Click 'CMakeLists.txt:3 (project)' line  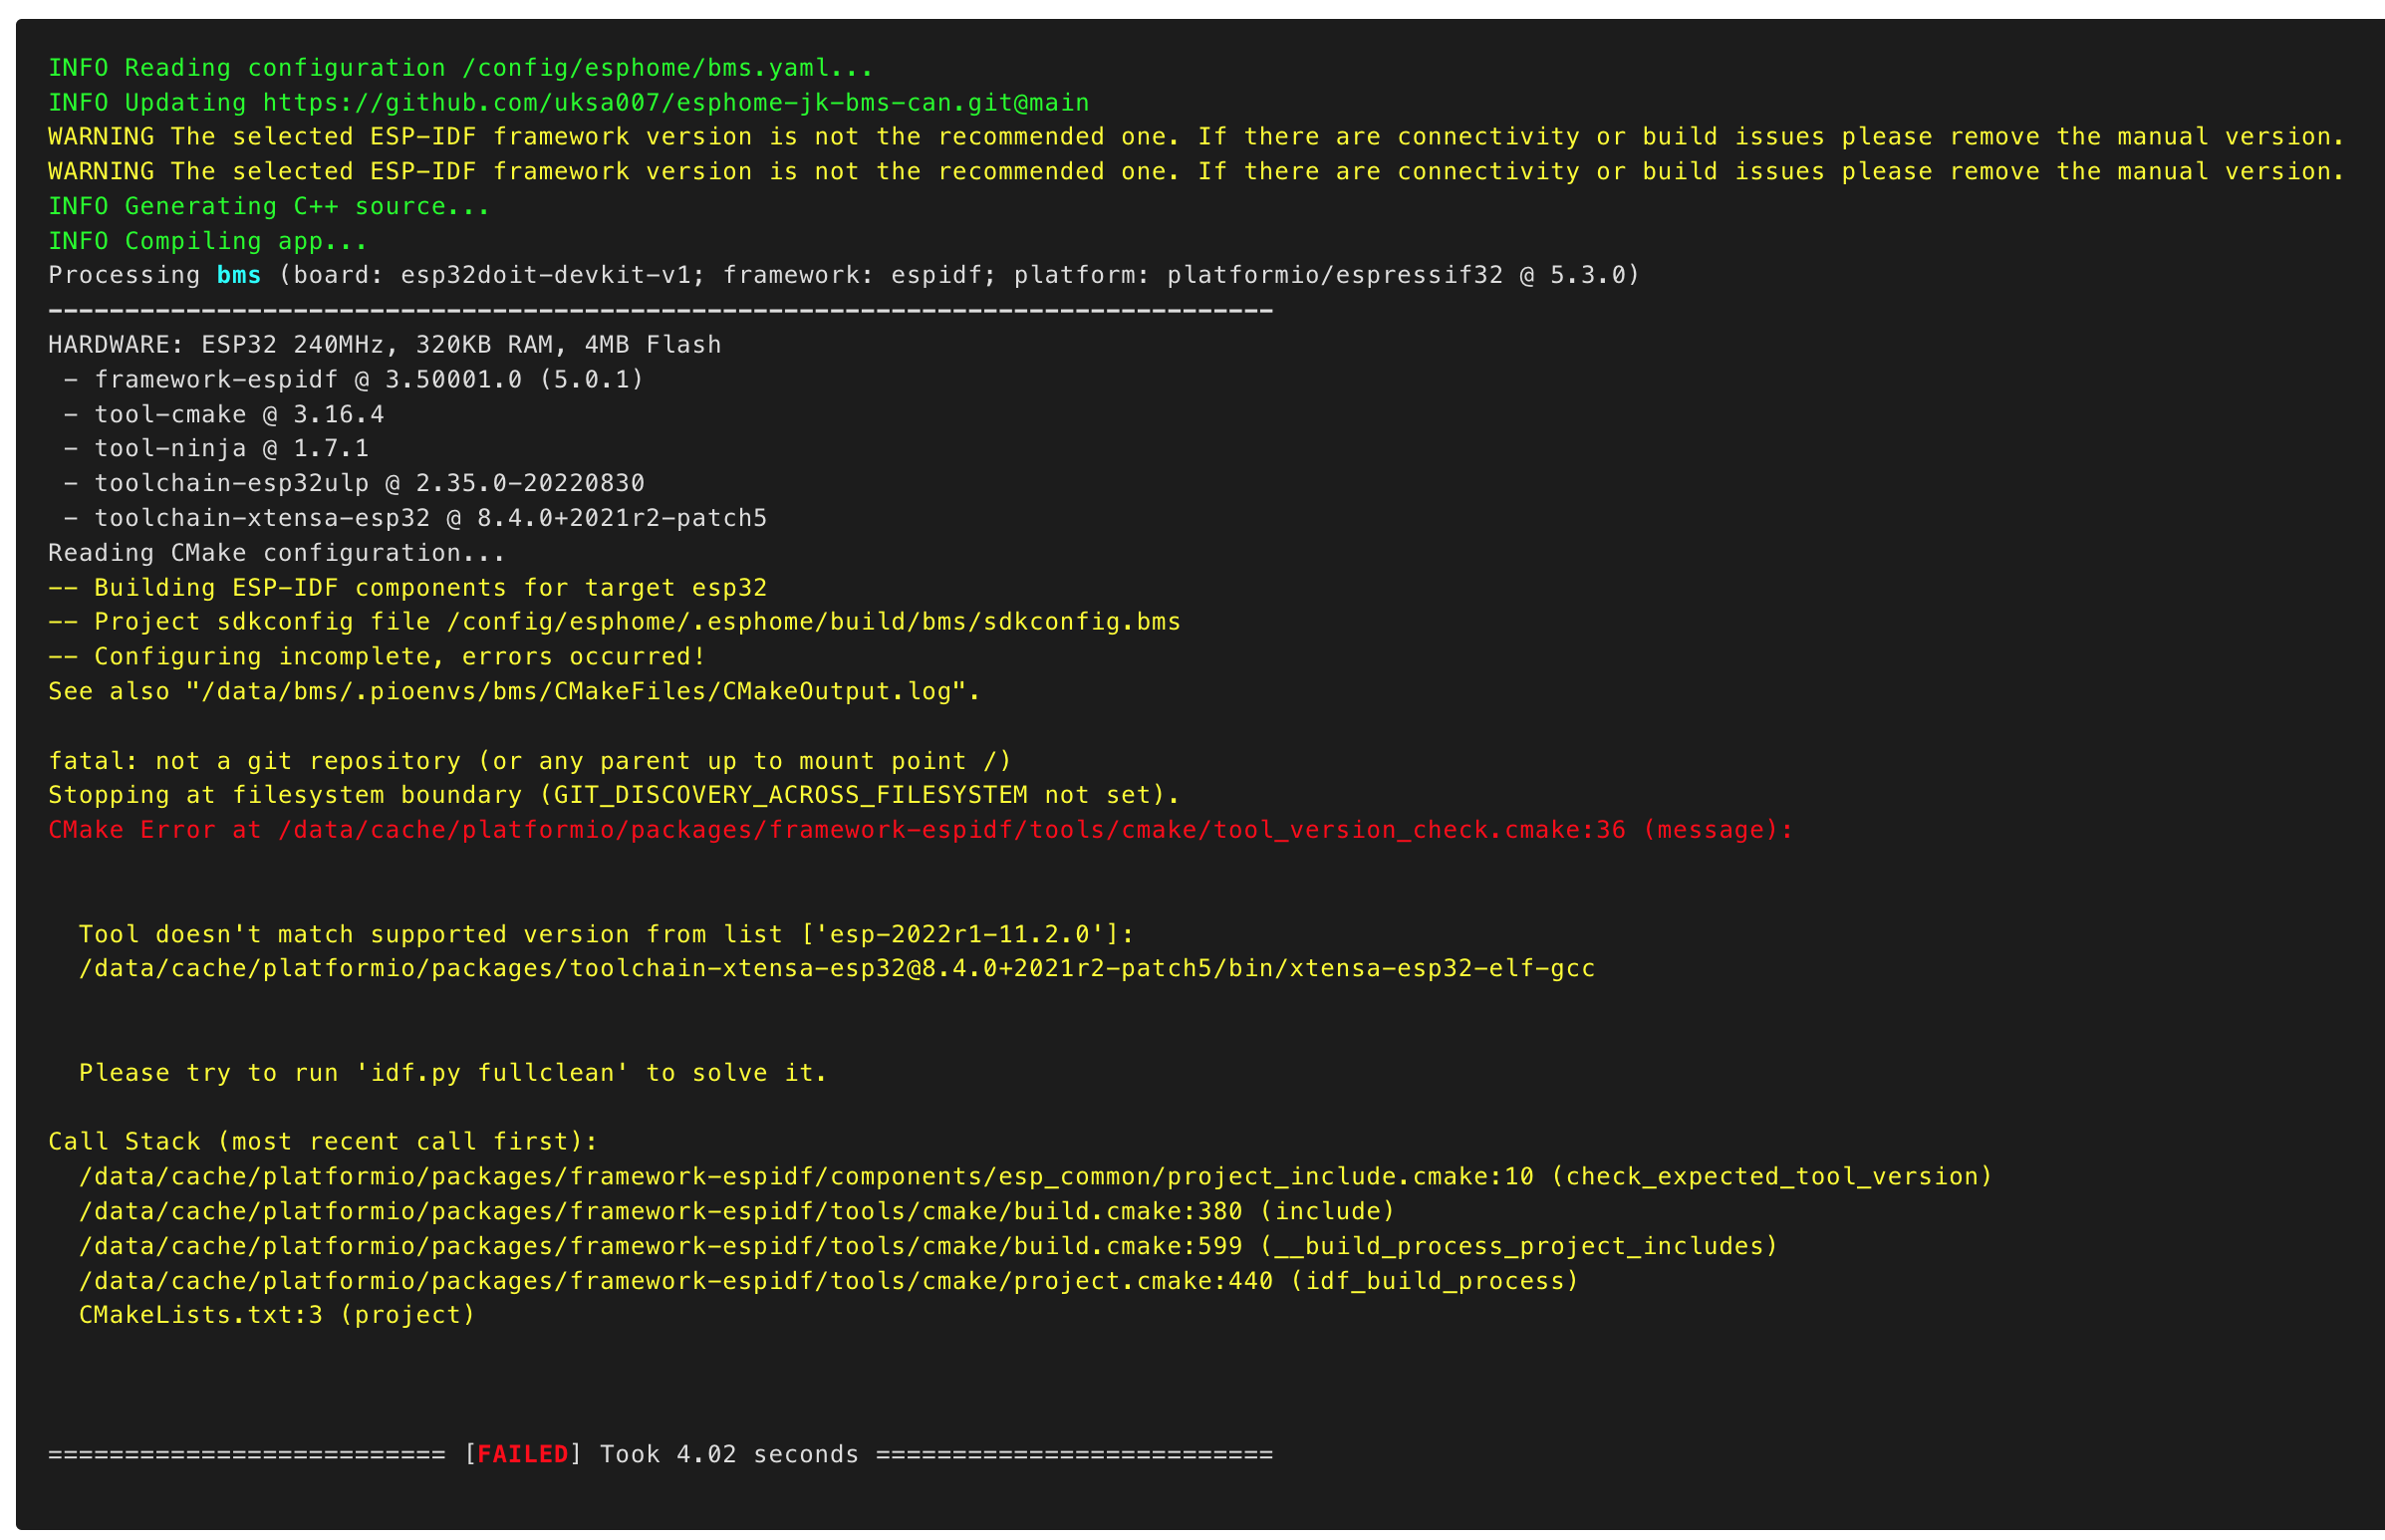click(x=277, y=1315)
